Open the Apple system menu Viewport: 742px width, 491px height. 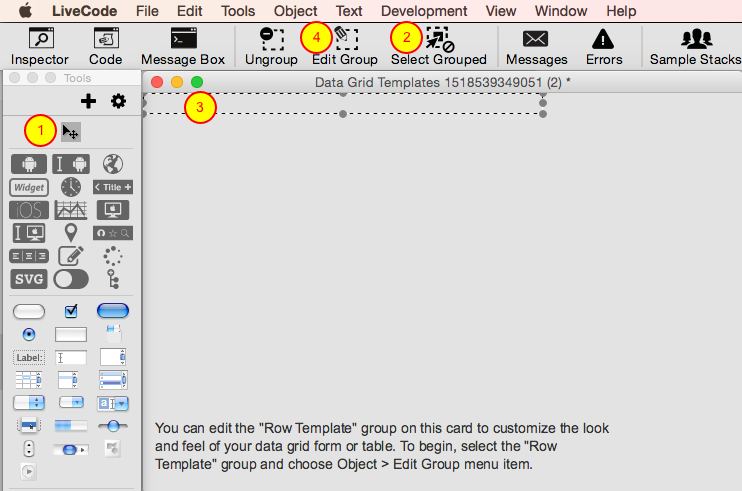(25, 10)
